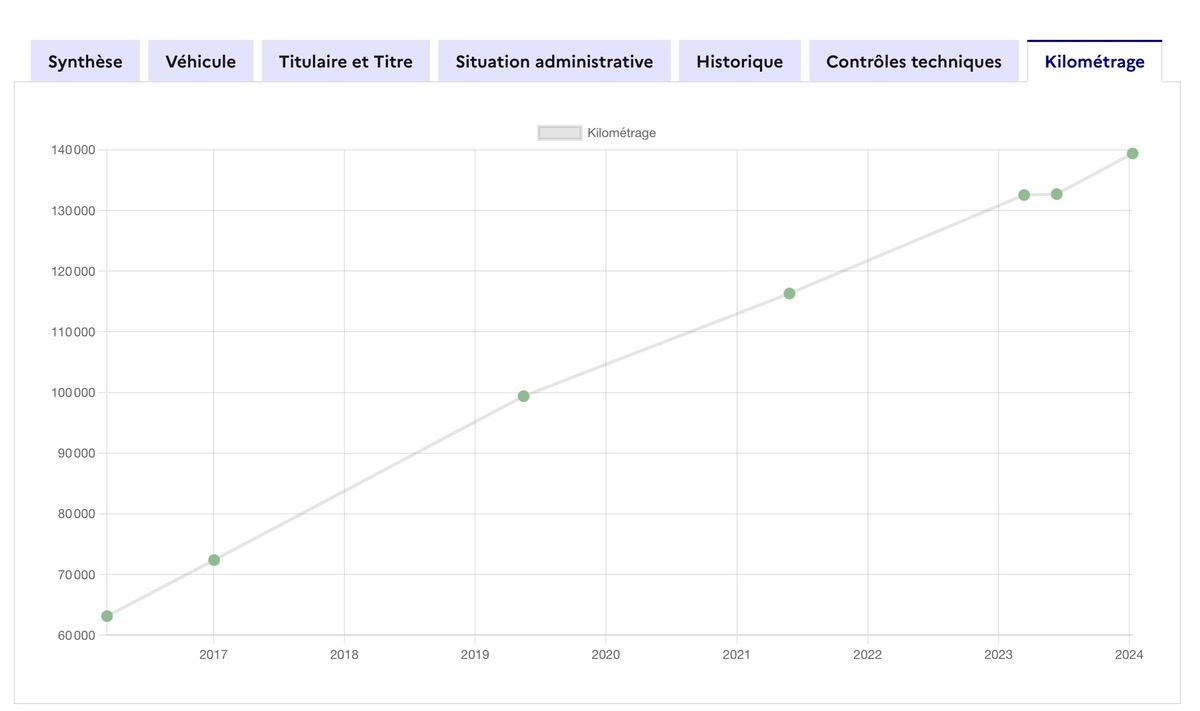
Task: Open the Contrôles techniques tab
Action: 913,62
